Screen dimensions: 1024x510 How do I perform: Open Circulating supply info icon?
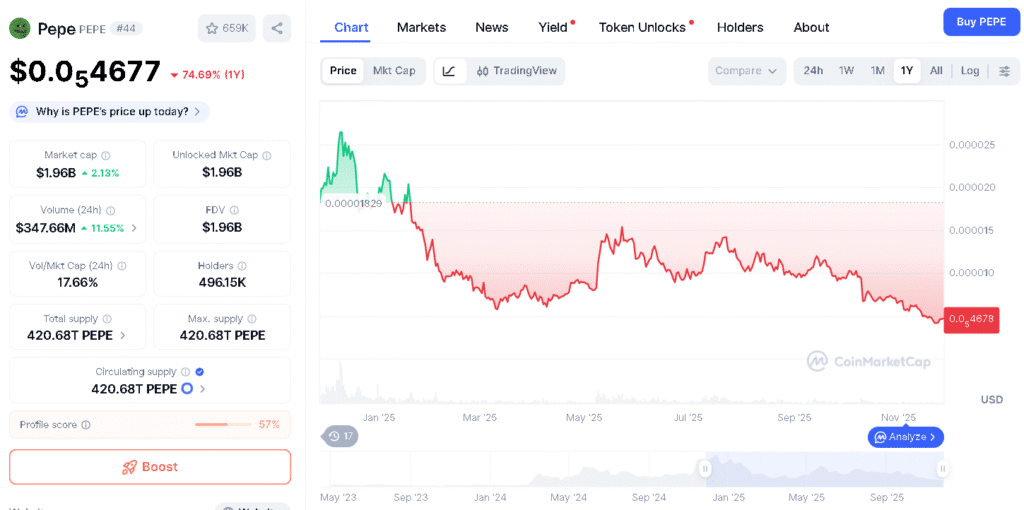(185, 372)
